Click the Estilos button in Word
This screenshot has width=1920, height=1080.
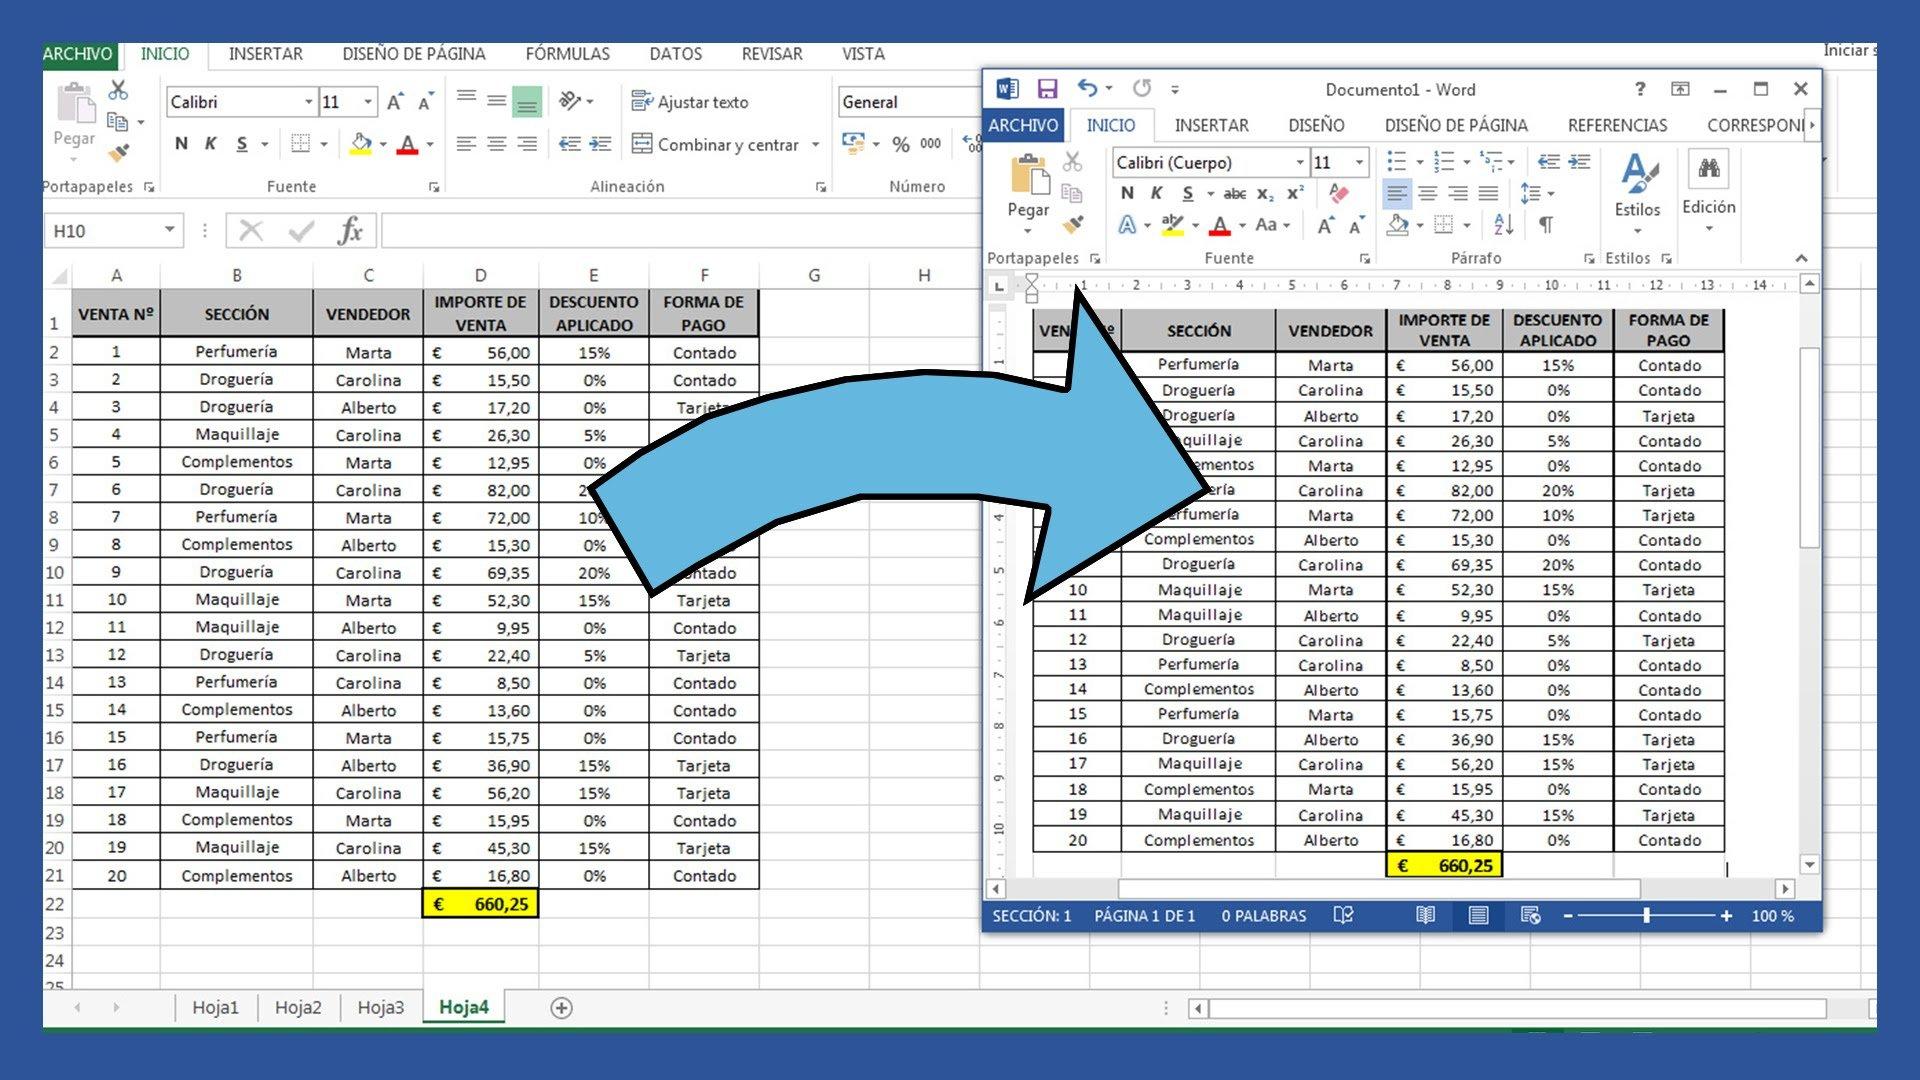[x=1637, y=195]
